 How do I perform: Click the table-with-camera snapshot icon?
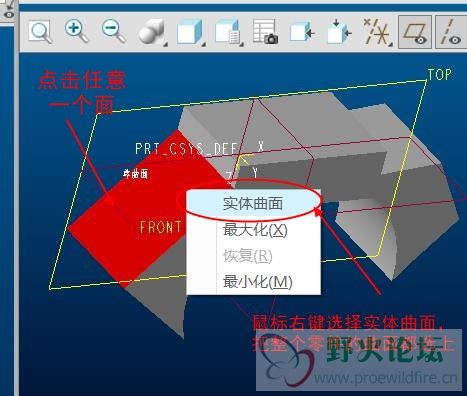coord(265,32)
